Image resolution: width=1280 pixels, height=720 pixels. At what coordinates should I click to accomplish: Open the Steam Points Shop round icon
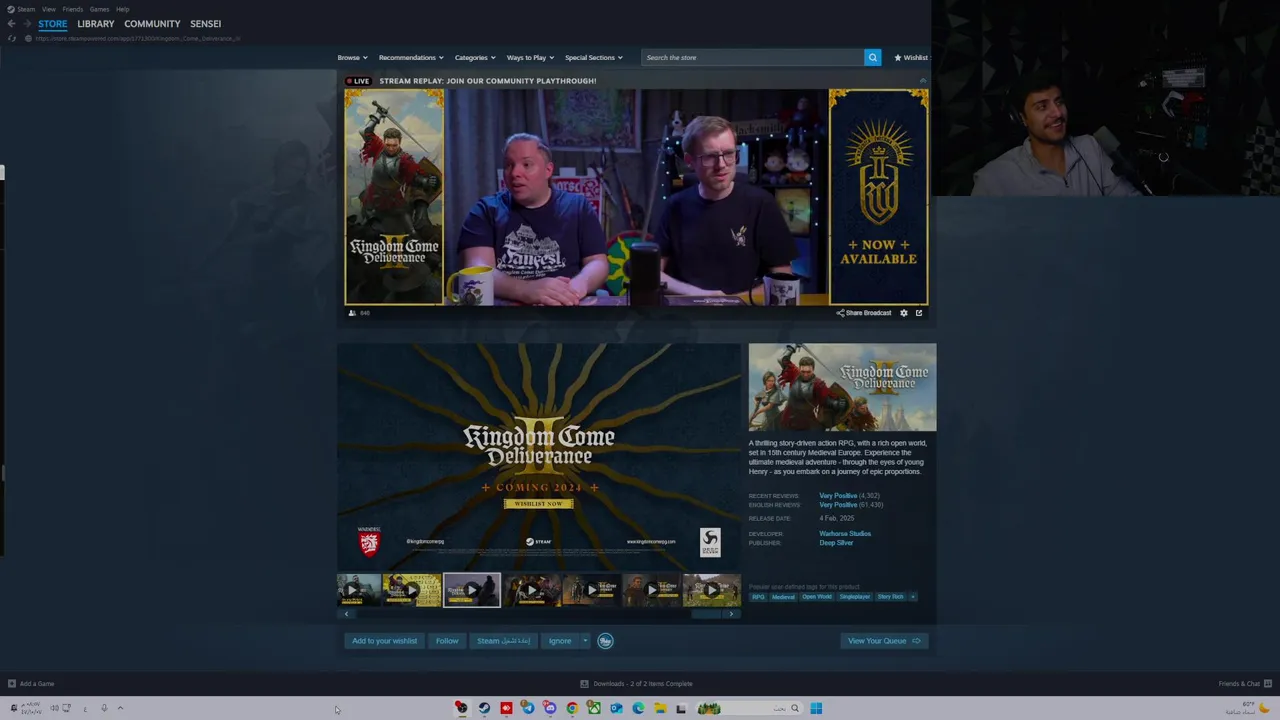(x=605, y=641)
